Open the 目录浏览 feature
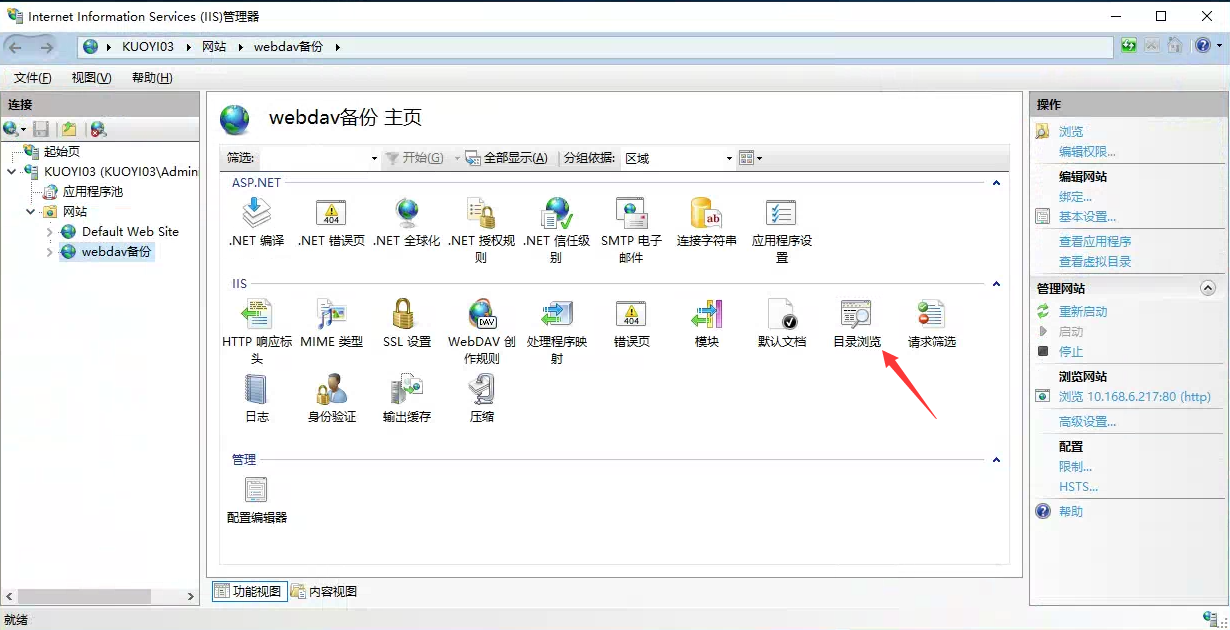Image resolution: width=1230 pixels, height=630 pixels. pos(856,323)
